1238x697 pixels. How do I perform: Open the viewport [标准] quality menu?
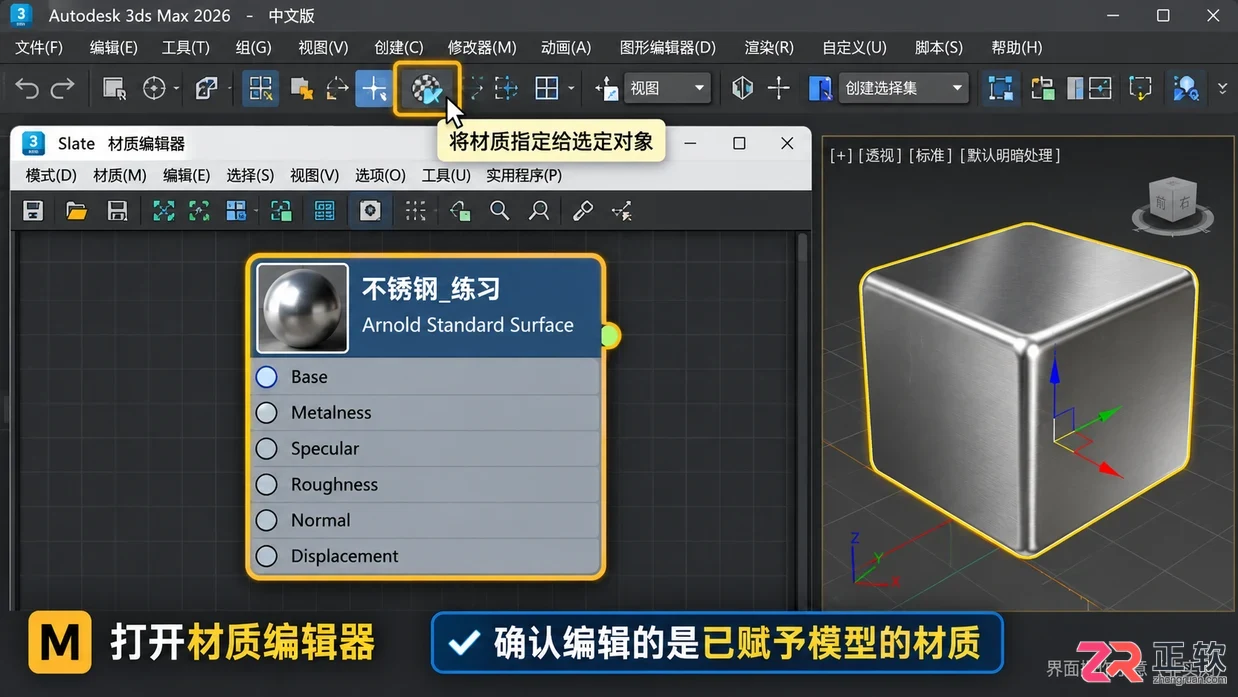(929, 155)
